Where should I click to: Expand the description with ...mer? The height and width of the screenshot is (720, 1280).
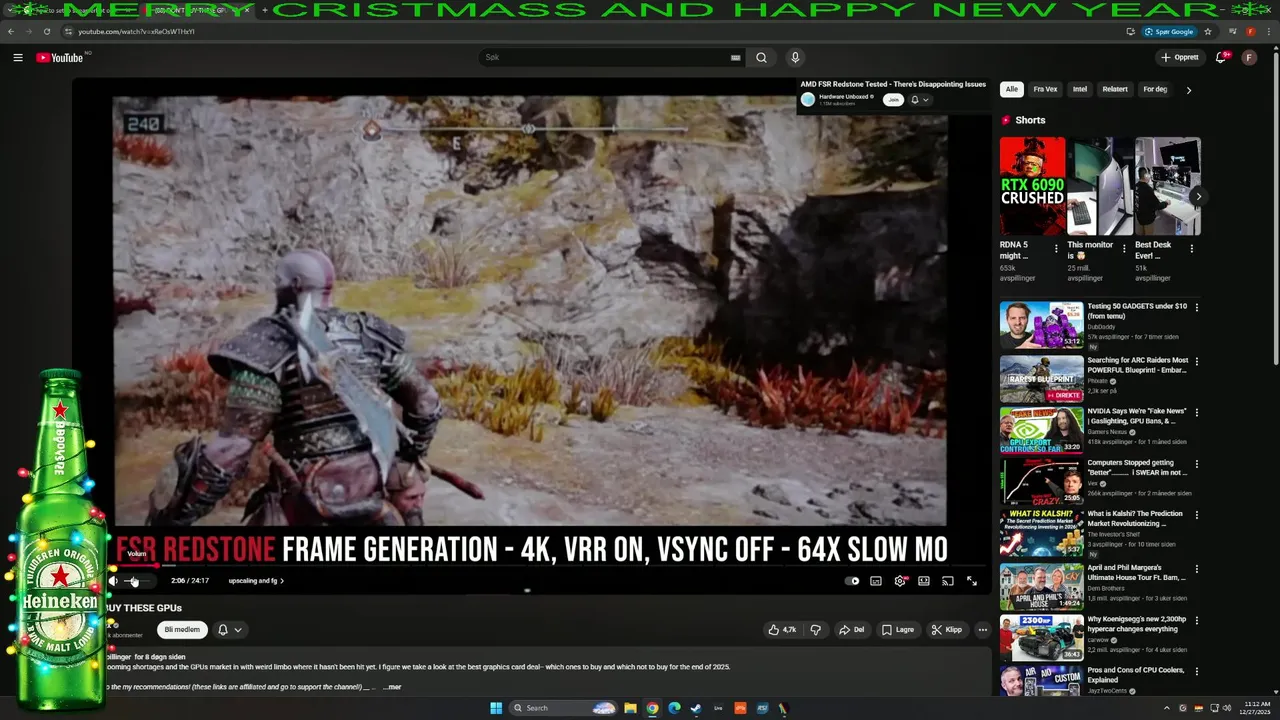[x=392, y=687]
